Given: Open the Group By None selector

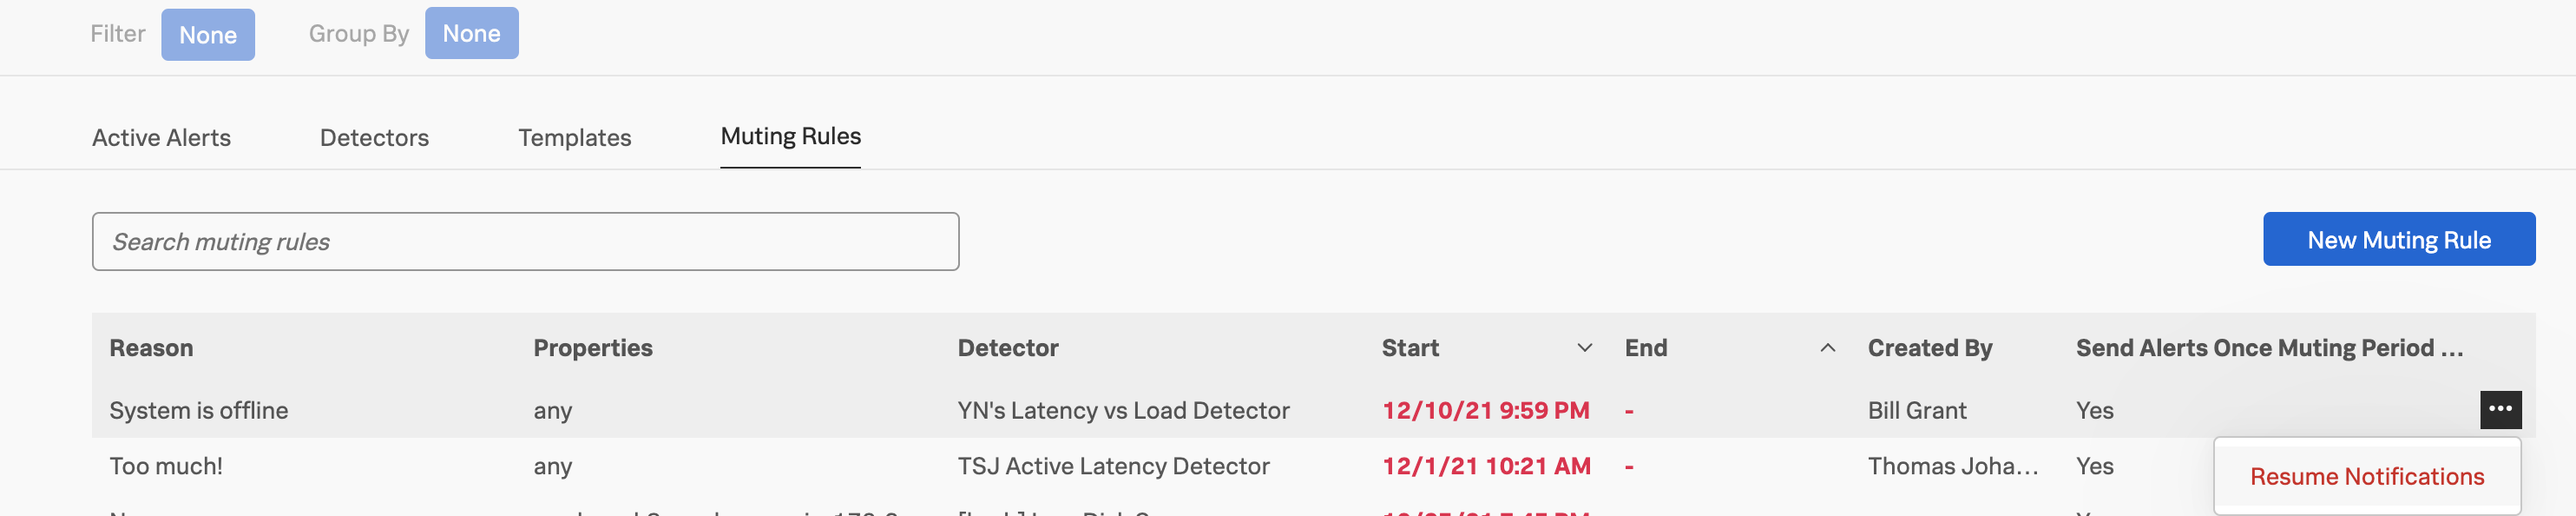Looking at the screenshot, I should pyautogui.click(x=471, y=34).
